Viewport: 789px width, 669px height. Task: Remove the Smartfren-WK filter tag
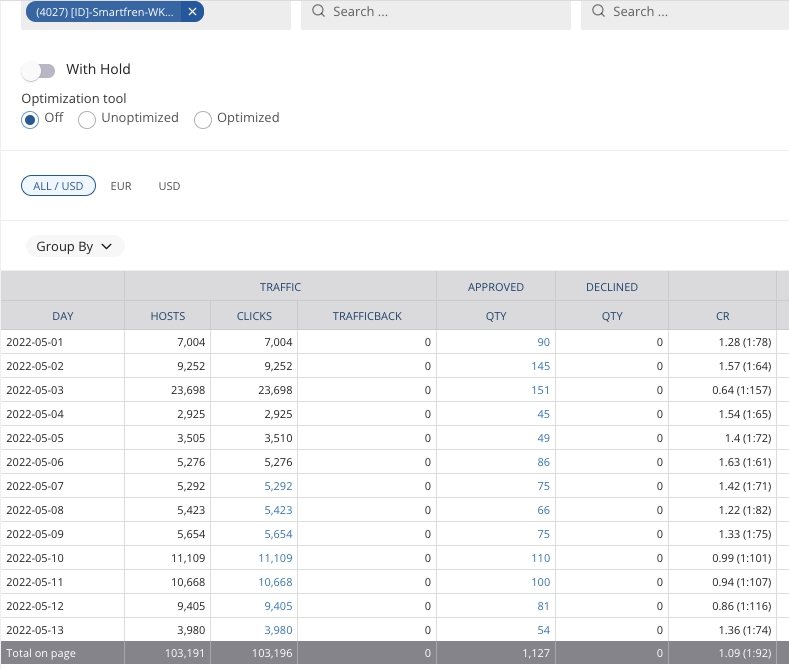tap(193, 12)
